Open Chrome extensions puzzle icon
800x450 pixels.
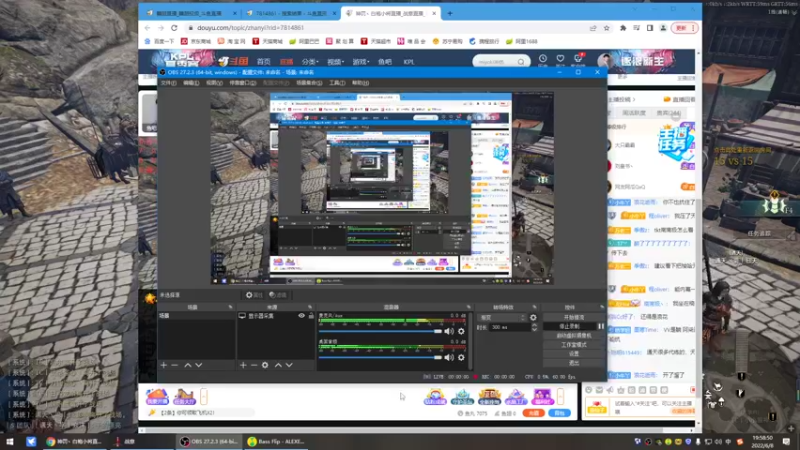pos(623,28)
